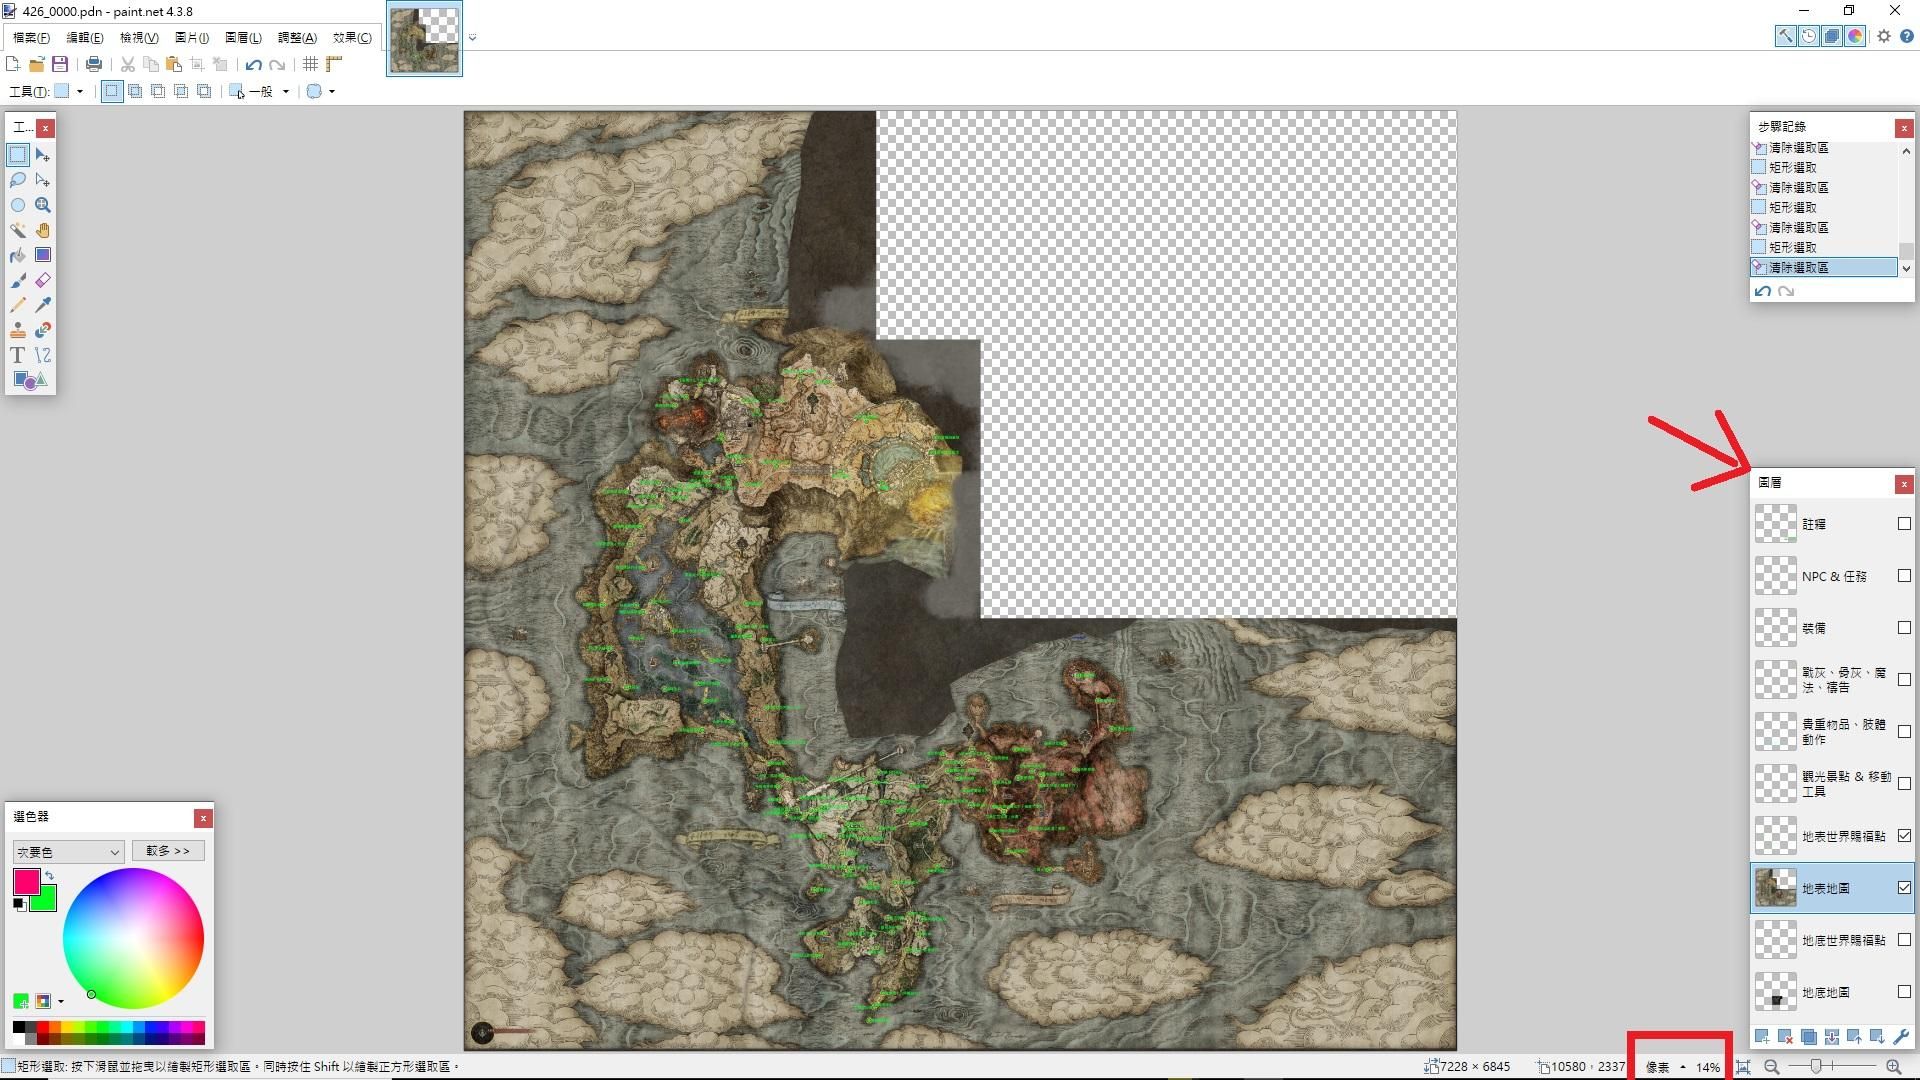Open Layer Properties wrench icon
Image resolution: width=1920 pixels, height=1080 pixels.
click(x=1901, y=1037)
